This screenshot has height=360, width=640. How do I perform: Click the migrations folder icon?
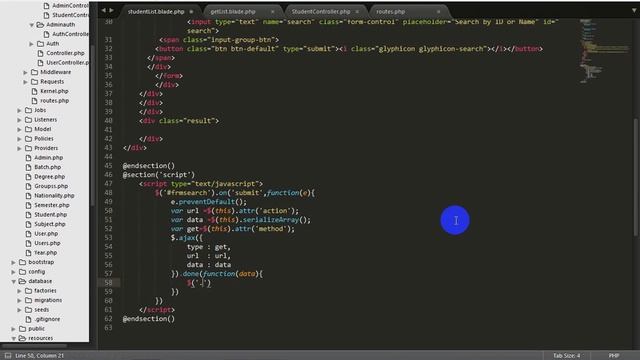29,300
